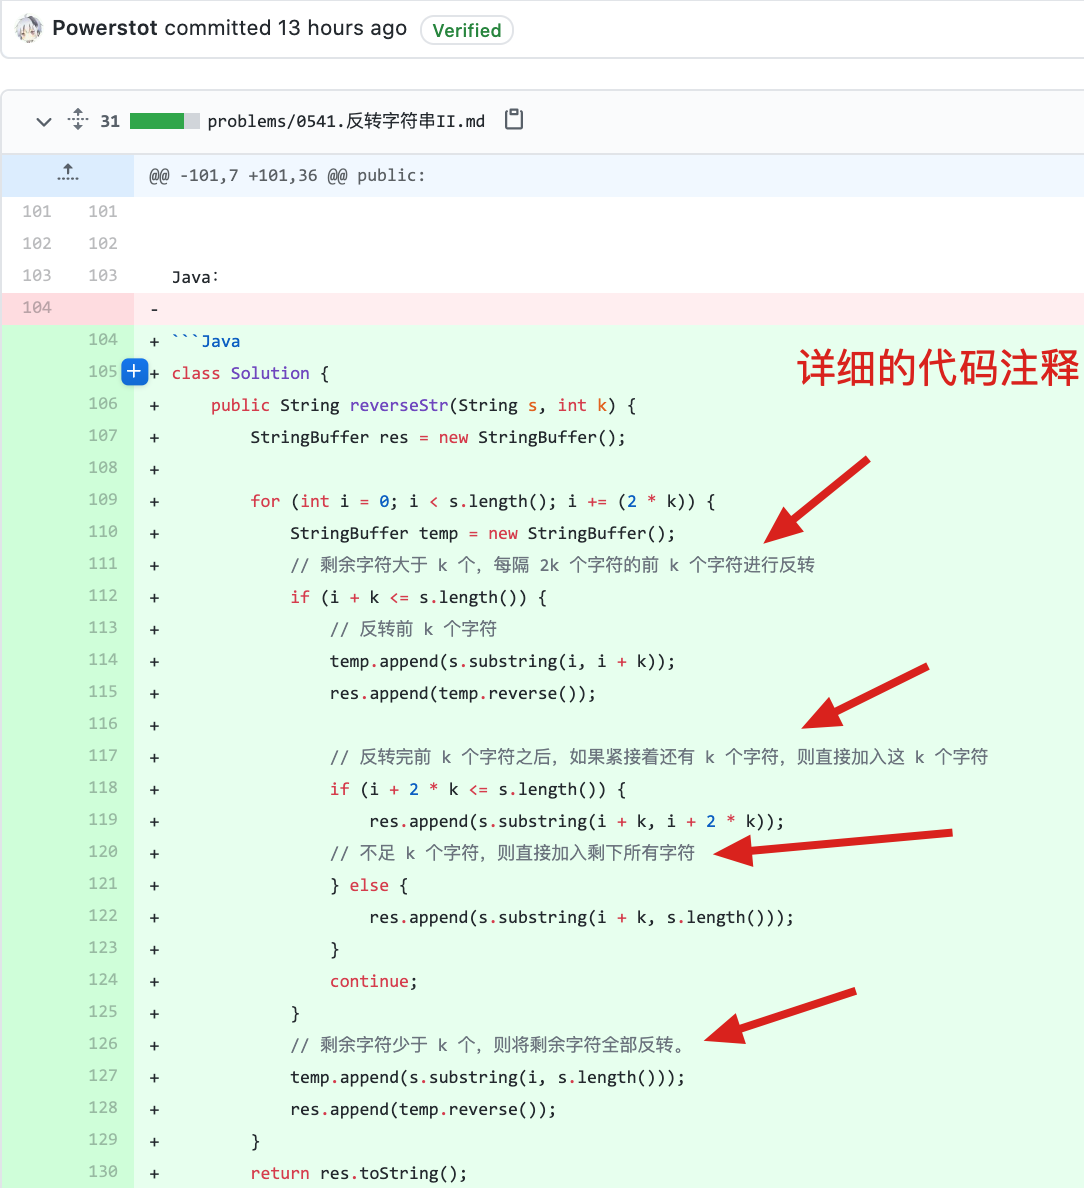Click 'if (i + k <= s.length())' line
1084x1188 pixels.
pyautogui.click(x=418, y=597)
